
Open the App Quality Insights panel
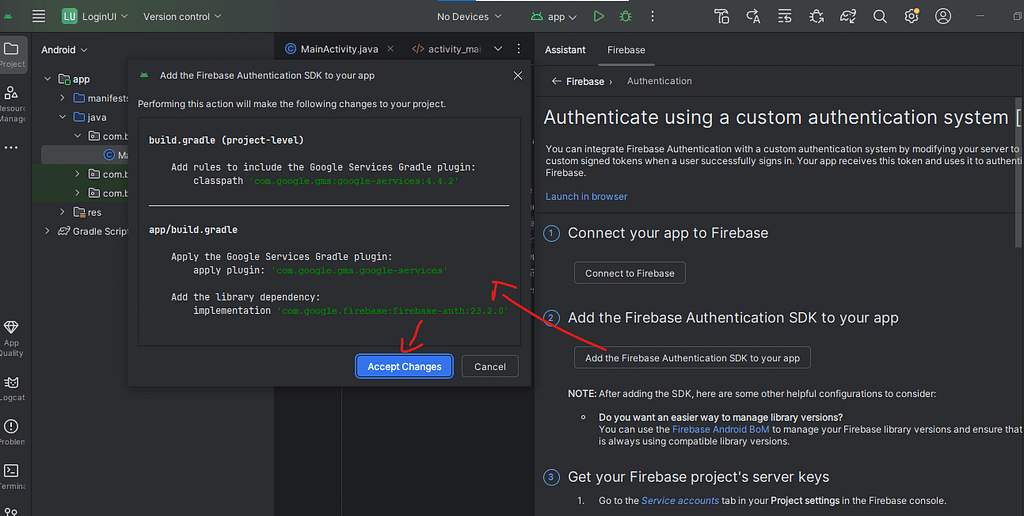tap(12, 338)
